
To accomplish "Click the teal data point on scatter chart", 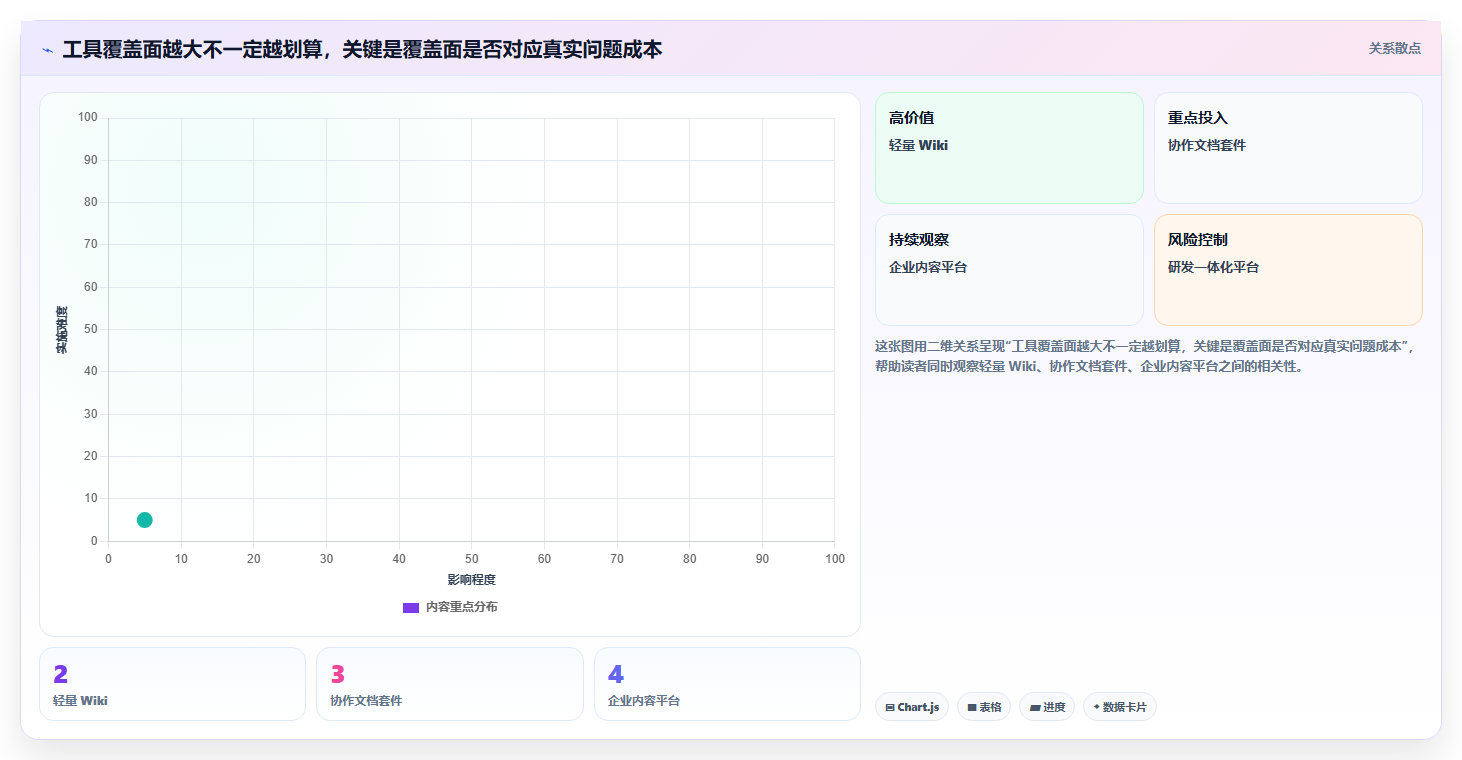I will (x=144, y=520).
